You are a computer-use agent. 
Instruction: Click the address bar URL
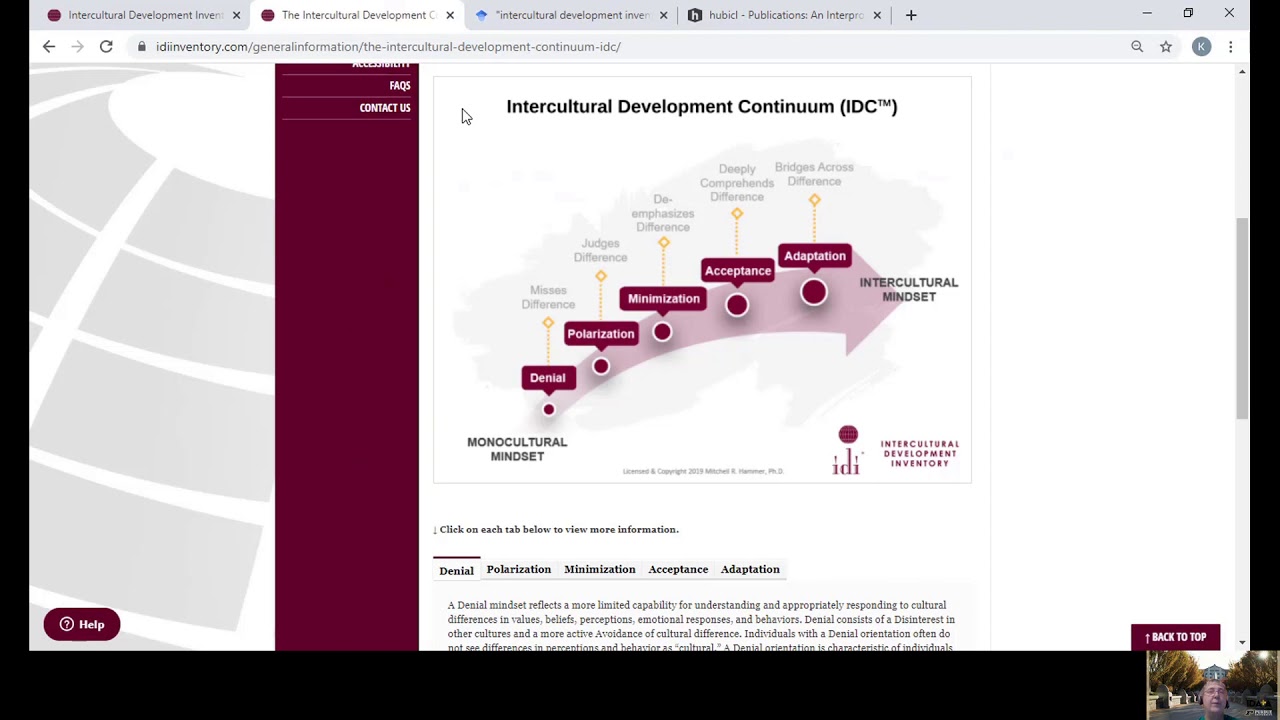coord(388,47)
